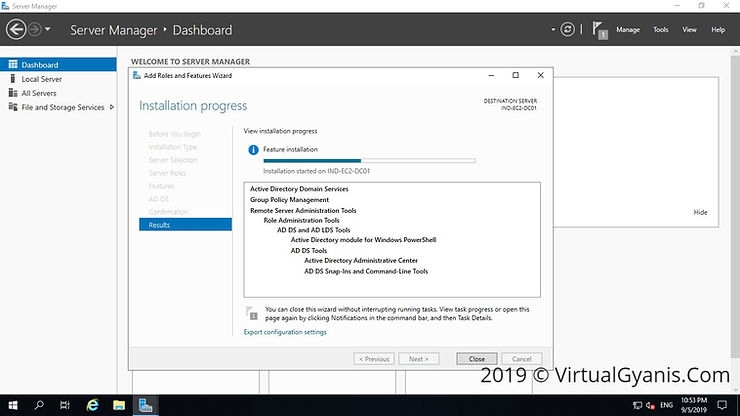This screenshot has width=740, height=416.
Task: Open taskbar search magnifier
Action: (40, 405)
